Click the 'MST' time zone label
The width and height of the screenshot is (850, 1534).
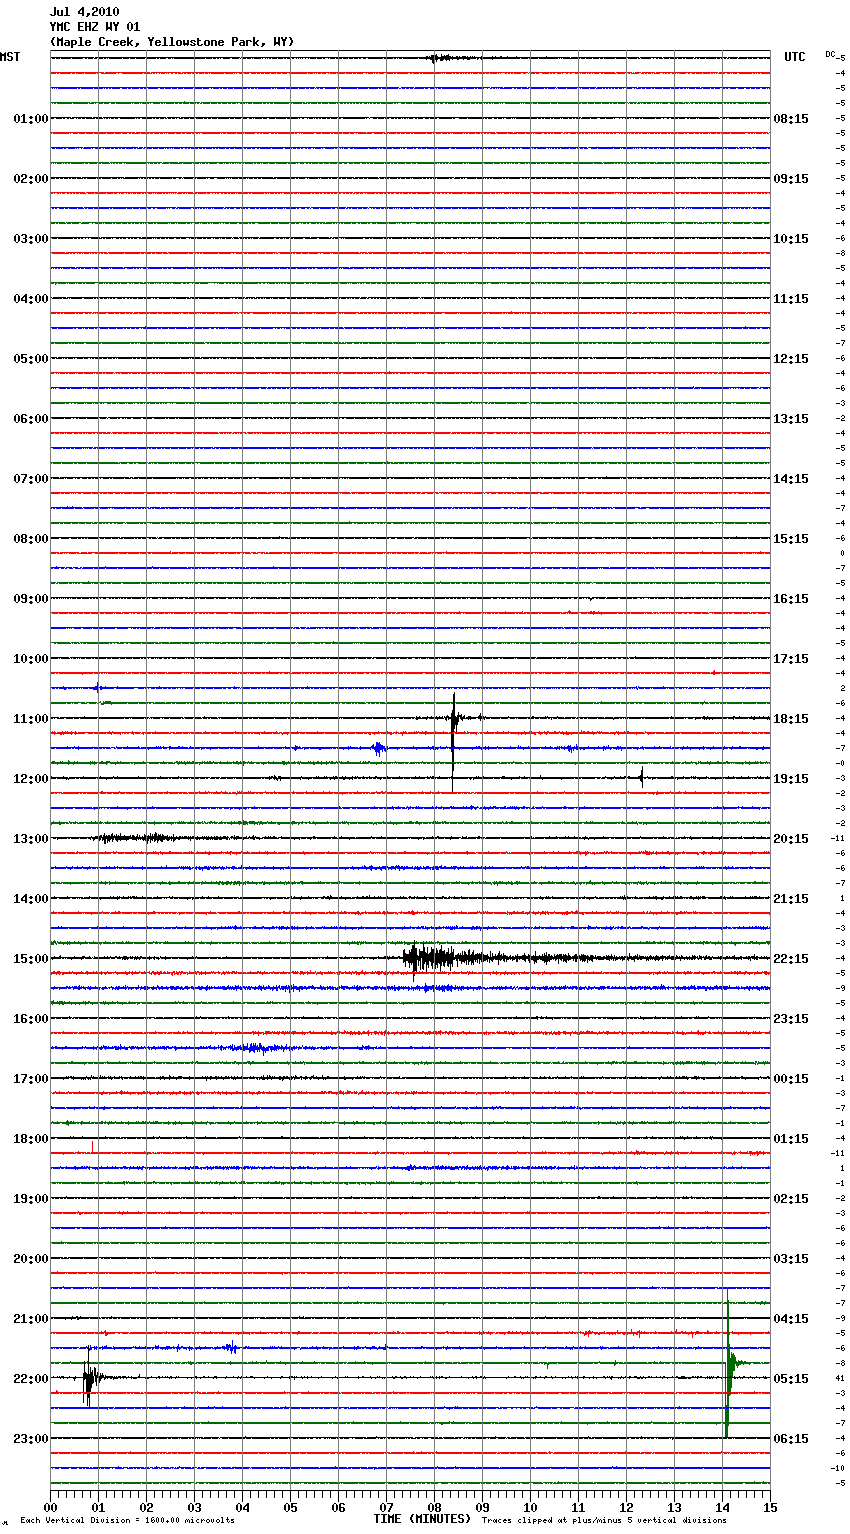click(x=10, y=57)
